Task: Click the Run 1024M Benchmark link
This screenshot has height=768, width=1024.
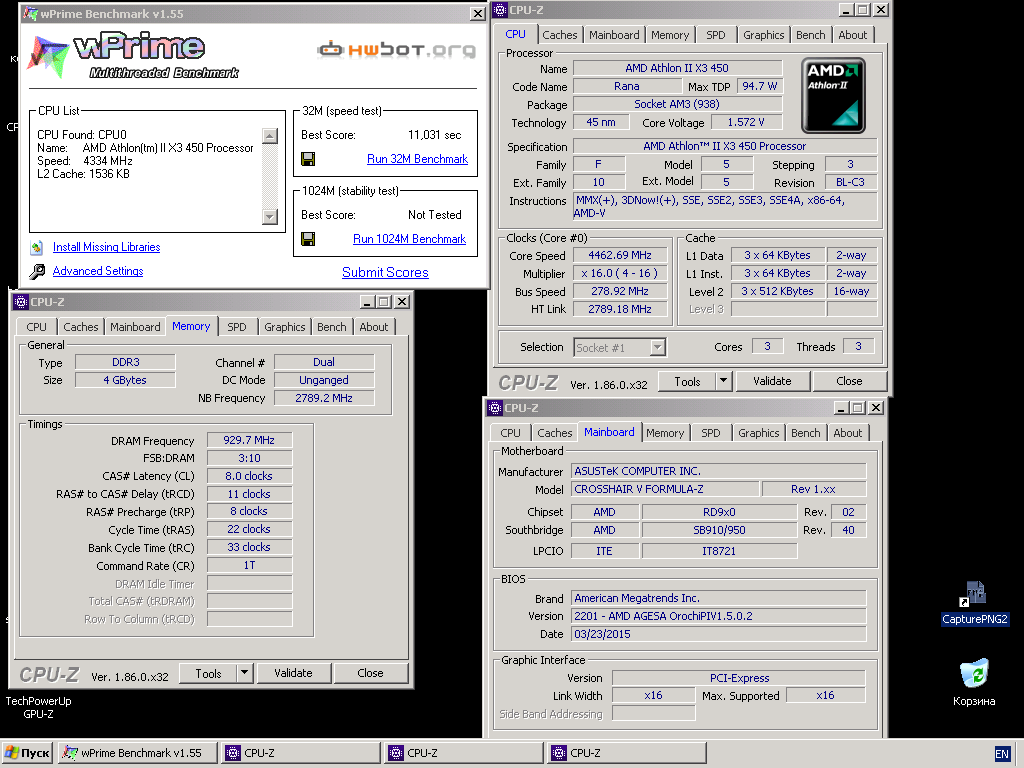Action: point(409,239)
